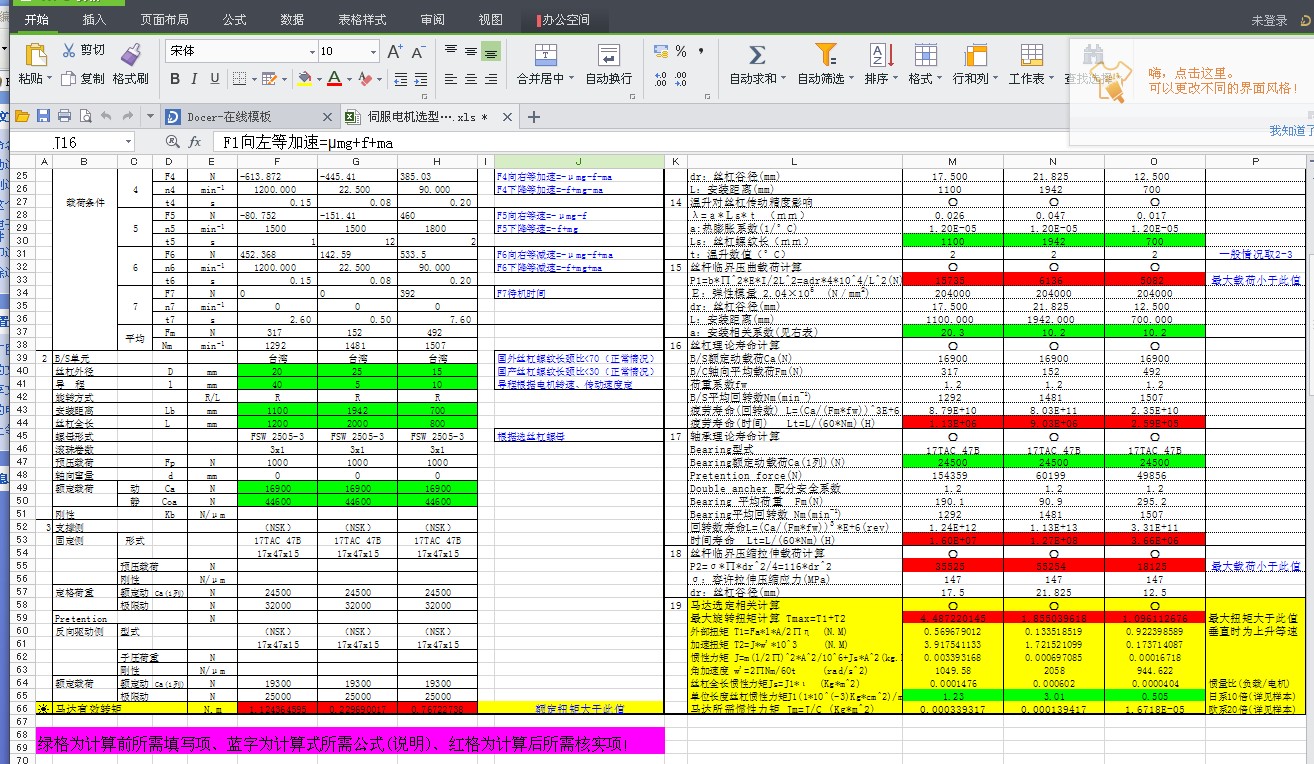Toggle top vertical alignment

click(450, 51)
